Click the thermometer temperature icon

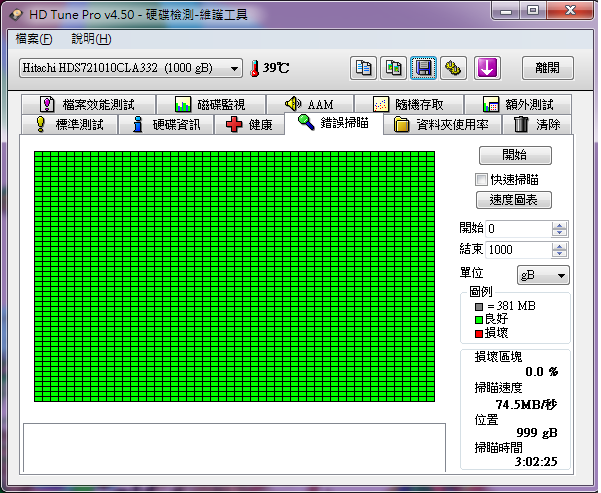pyautogui.click(x=255, y=69)
